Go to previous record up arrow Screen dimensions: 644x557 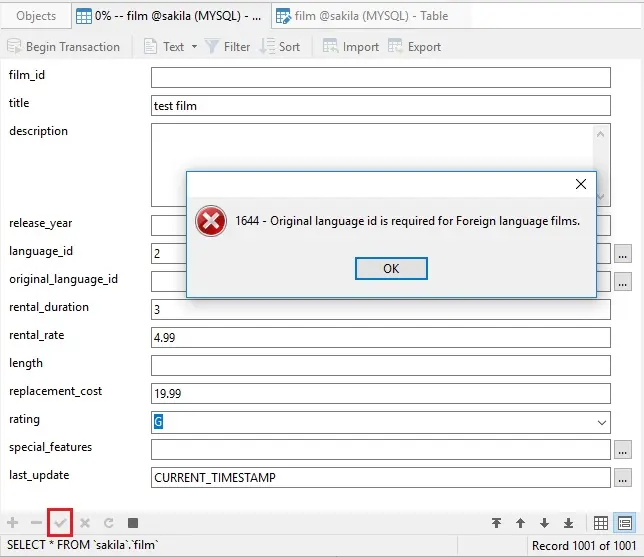520,523
